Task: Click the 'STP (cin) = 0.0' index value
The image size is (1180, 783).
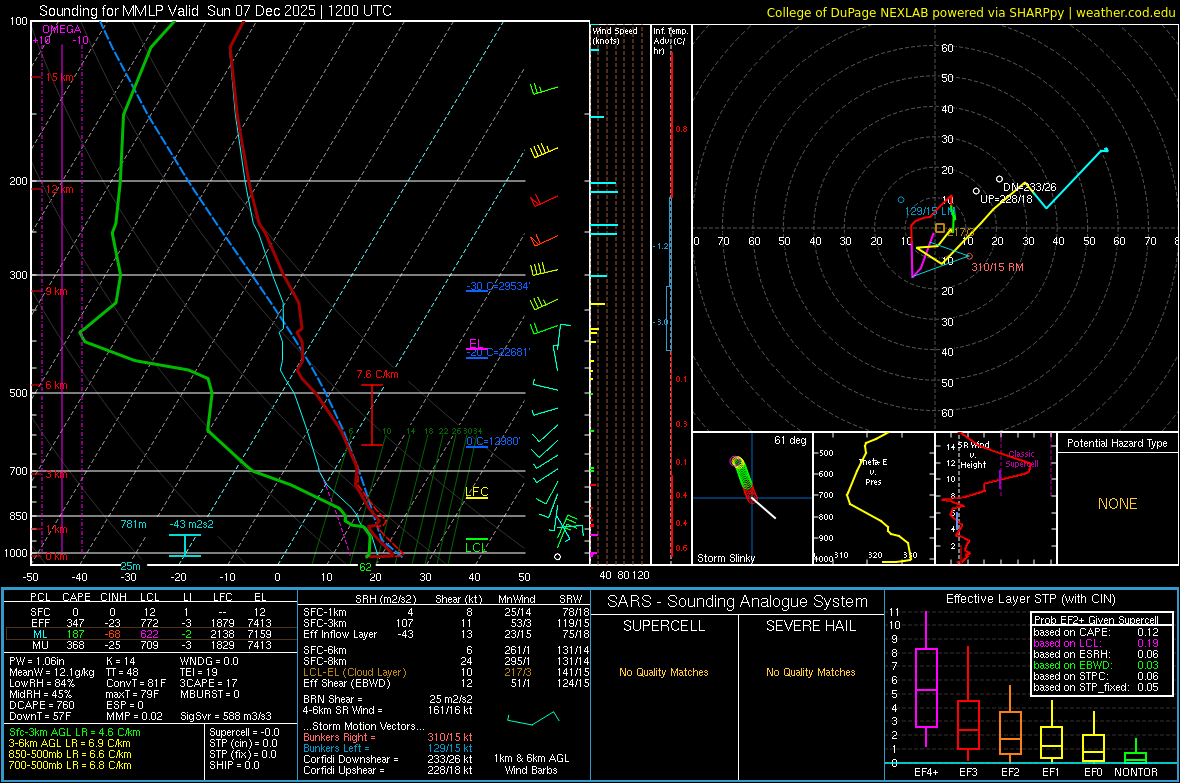Action: tap(243, 743)
